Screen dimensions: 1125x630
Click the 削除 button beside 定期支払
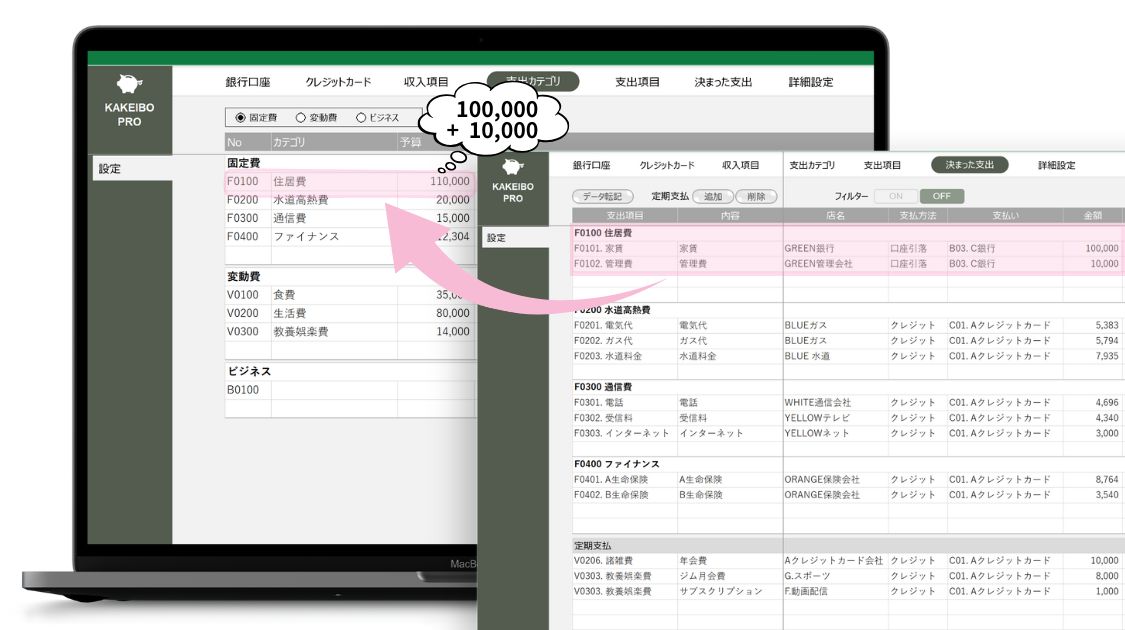[756, 197]
